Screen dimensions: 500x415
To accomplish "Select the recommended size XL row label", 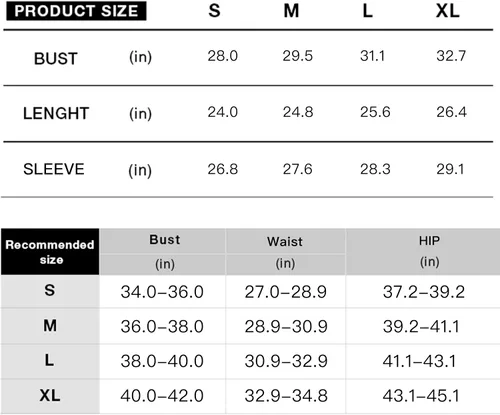I will (50, 396).
